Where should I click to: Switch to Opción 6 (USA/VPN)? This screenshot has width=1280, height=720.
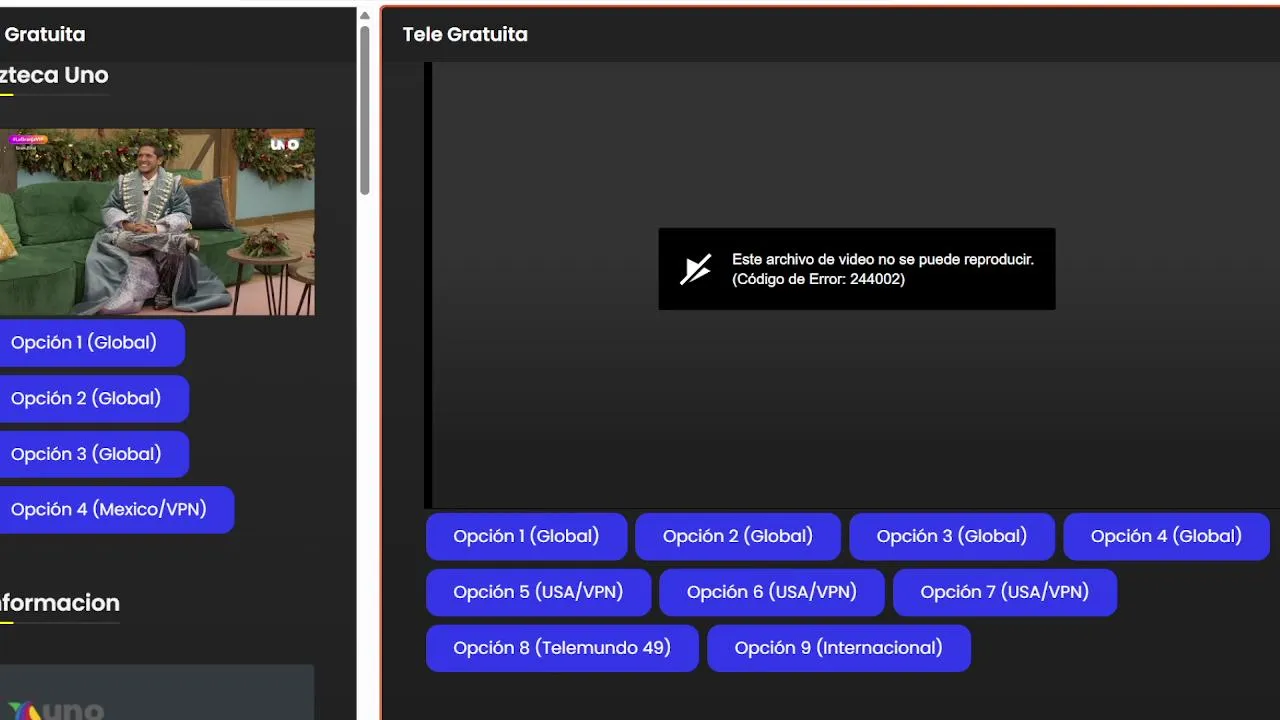point(772,593)
